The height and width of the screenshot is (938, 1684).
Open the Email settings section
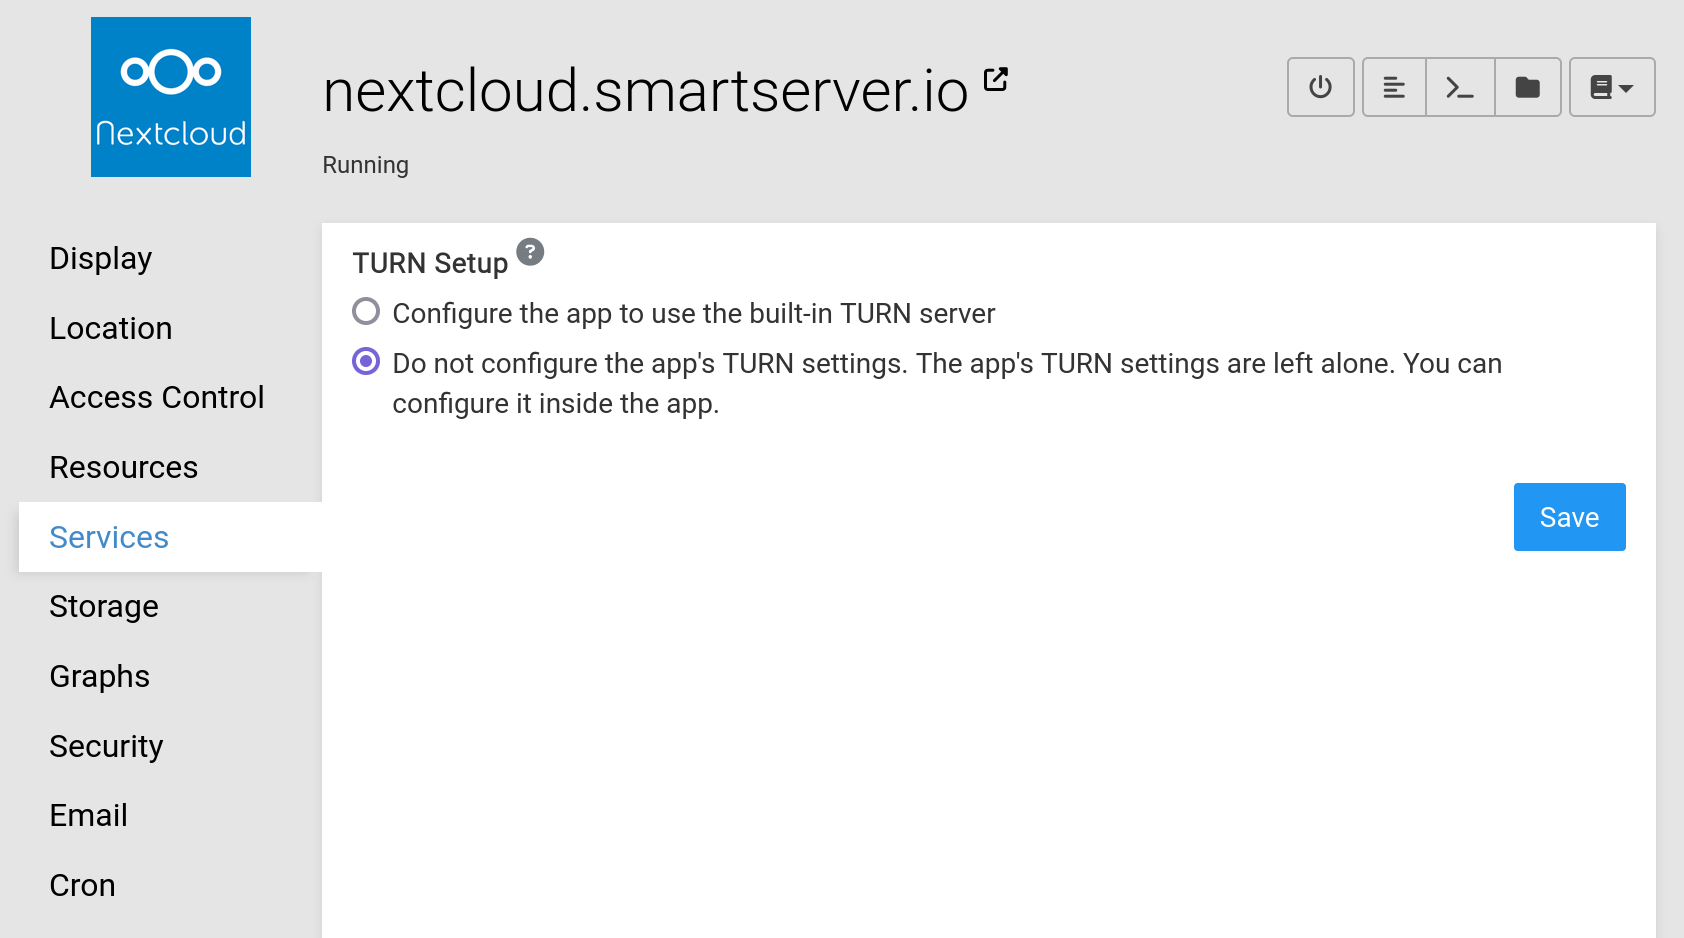pos(89,816)
